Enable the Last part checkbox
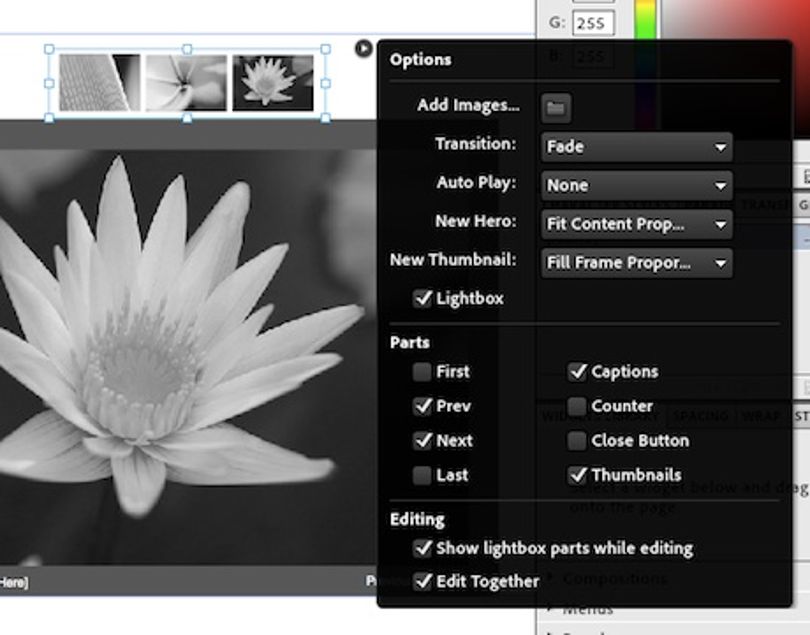The width and height of the screenshot is (810, 635). 422,475
